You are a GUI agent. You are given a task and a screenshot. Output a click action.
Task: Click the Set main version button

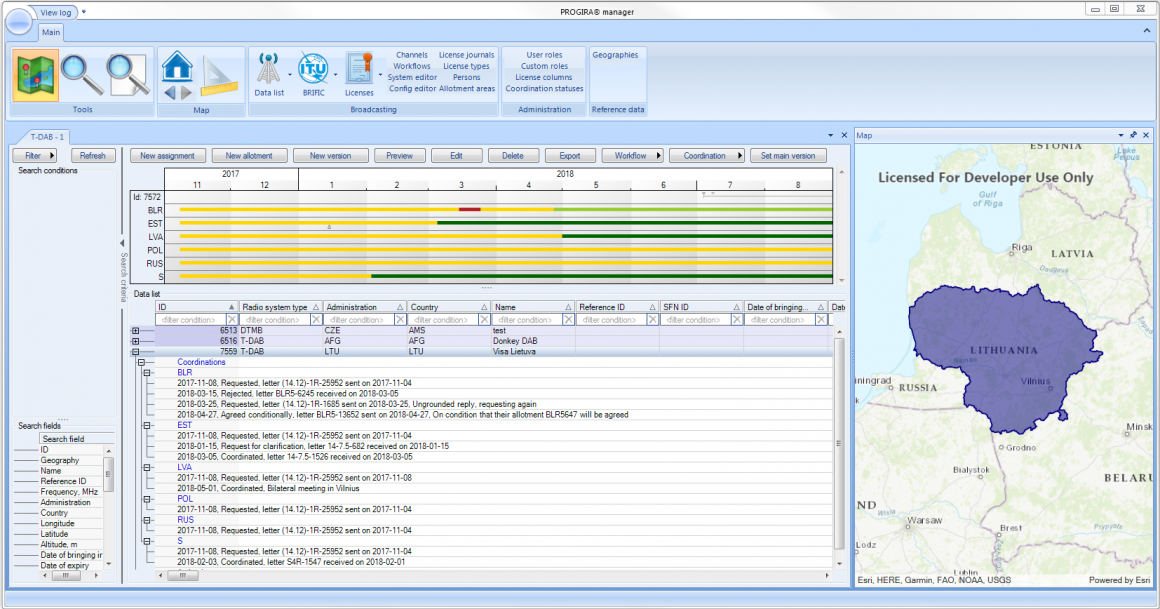[788, 155]
